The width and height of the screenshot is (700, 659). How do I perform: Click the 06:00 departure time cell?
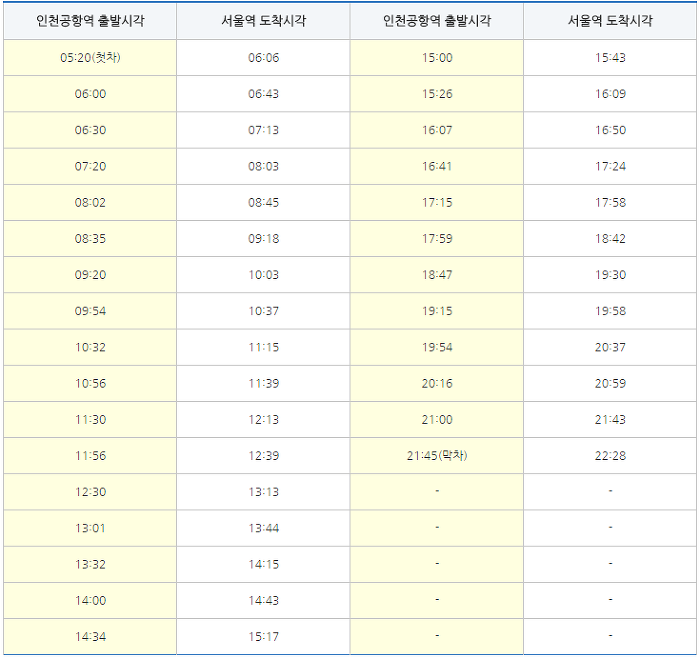[90, 94]
